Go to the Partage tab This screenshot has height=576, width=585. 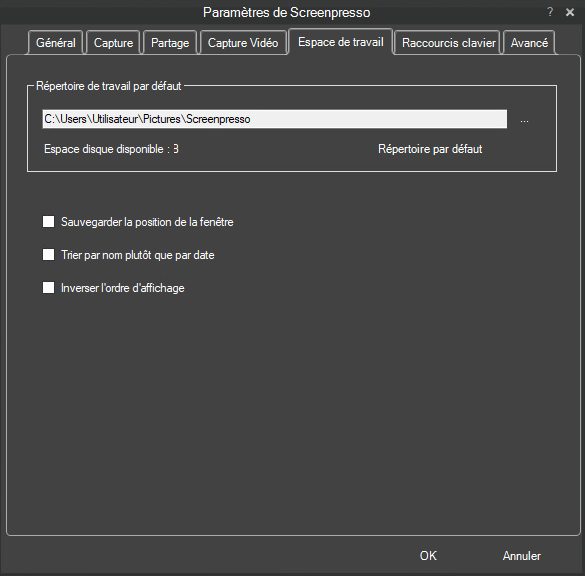[x=170, y=43]
